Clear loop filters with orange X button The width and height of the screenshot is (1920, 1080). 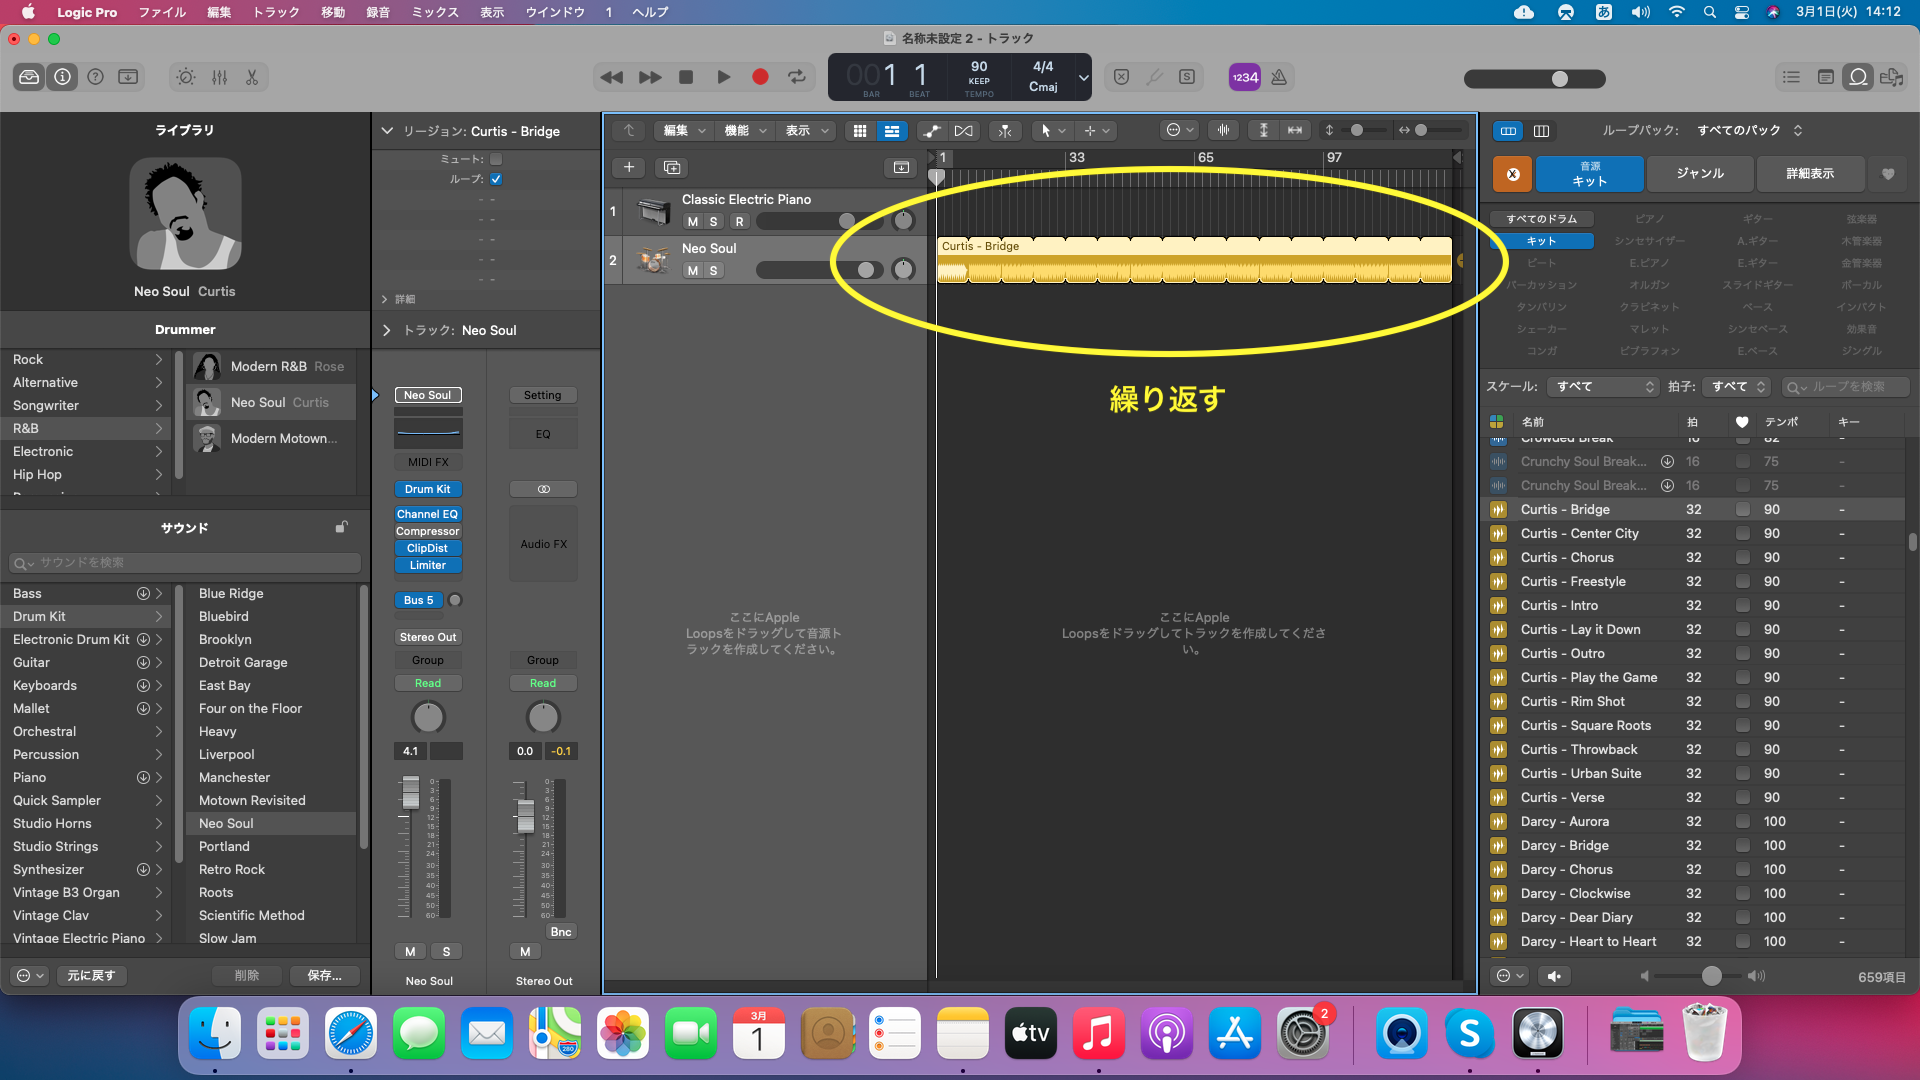[1513, 174]
